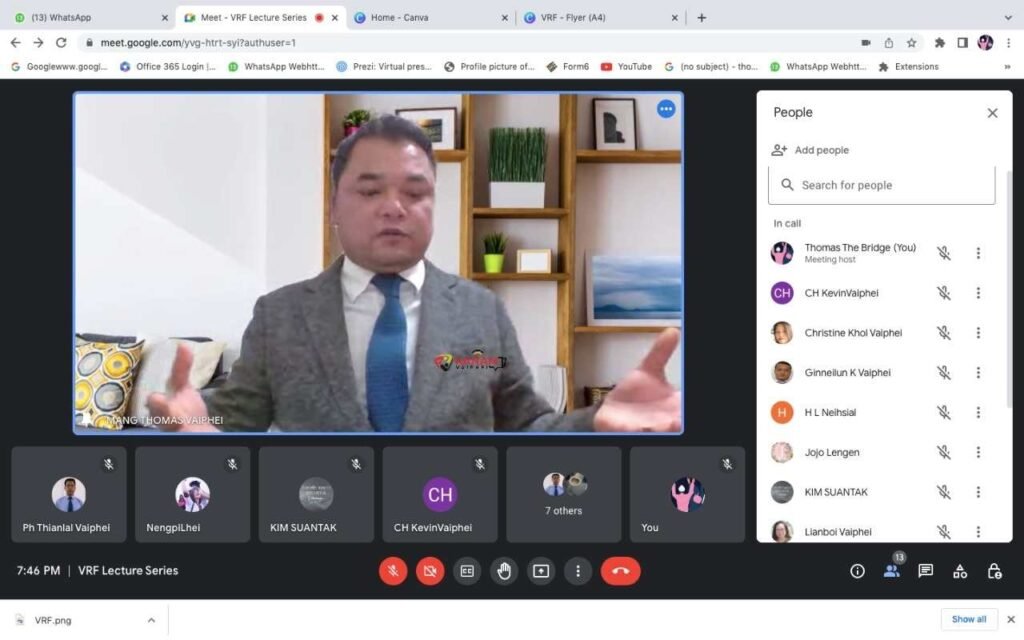This screenshot has height=640, width=1024.
Task: Open the in-call chat panel icon
Action: pyautogui.click(x=926, y=571)
